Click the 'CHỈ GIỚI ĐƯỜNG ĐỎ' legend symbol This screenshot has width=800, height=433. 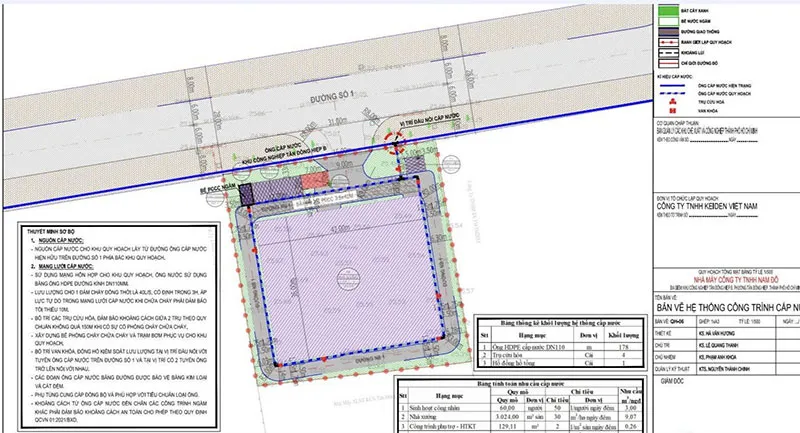click(668, 63)
